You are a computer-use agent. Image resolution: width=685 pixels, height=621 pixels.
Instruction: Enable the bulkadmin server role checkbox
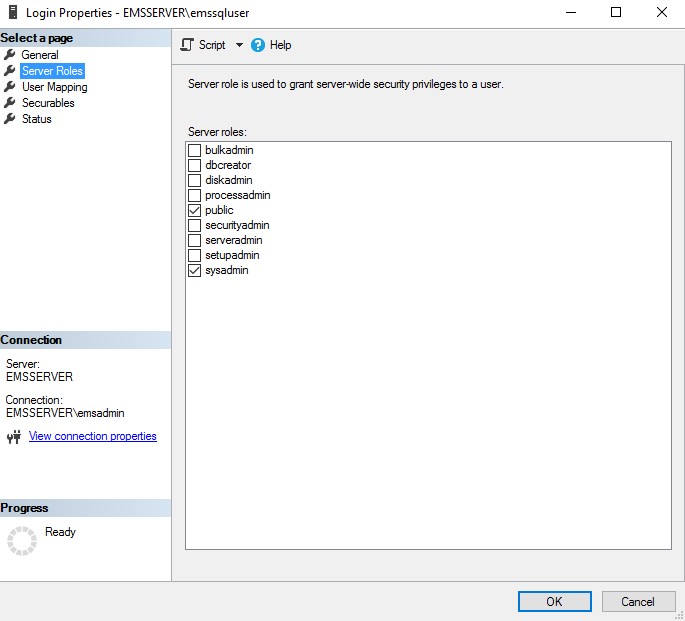(x=194, y=150)
